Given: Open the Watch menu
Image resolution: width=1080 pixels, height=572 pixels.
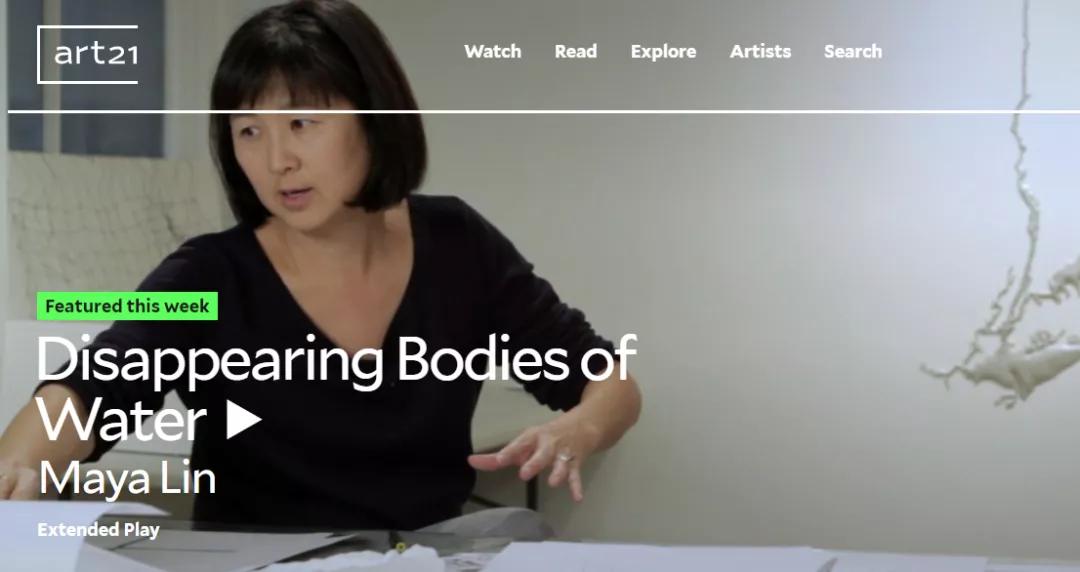Looking at the screenshot, I should 492,52.
